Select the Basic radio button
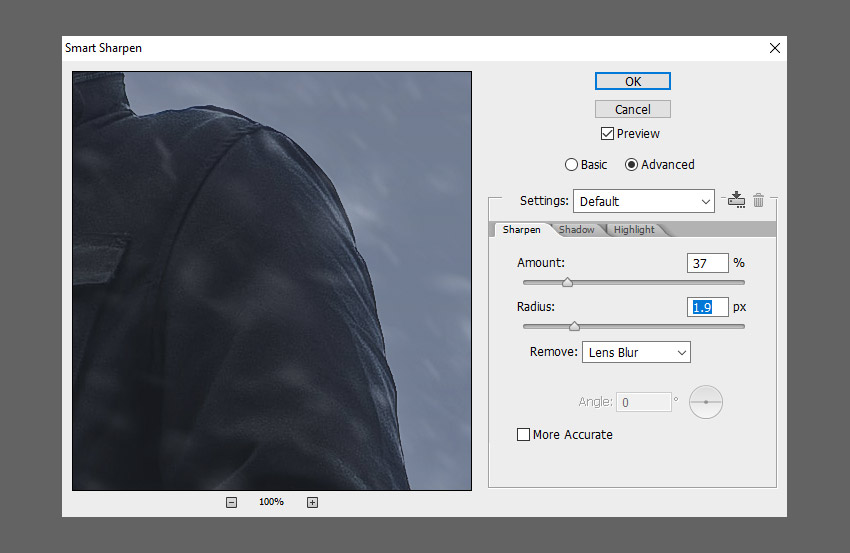The width and height of the screenshot is (850, 553). click(571, 164)
